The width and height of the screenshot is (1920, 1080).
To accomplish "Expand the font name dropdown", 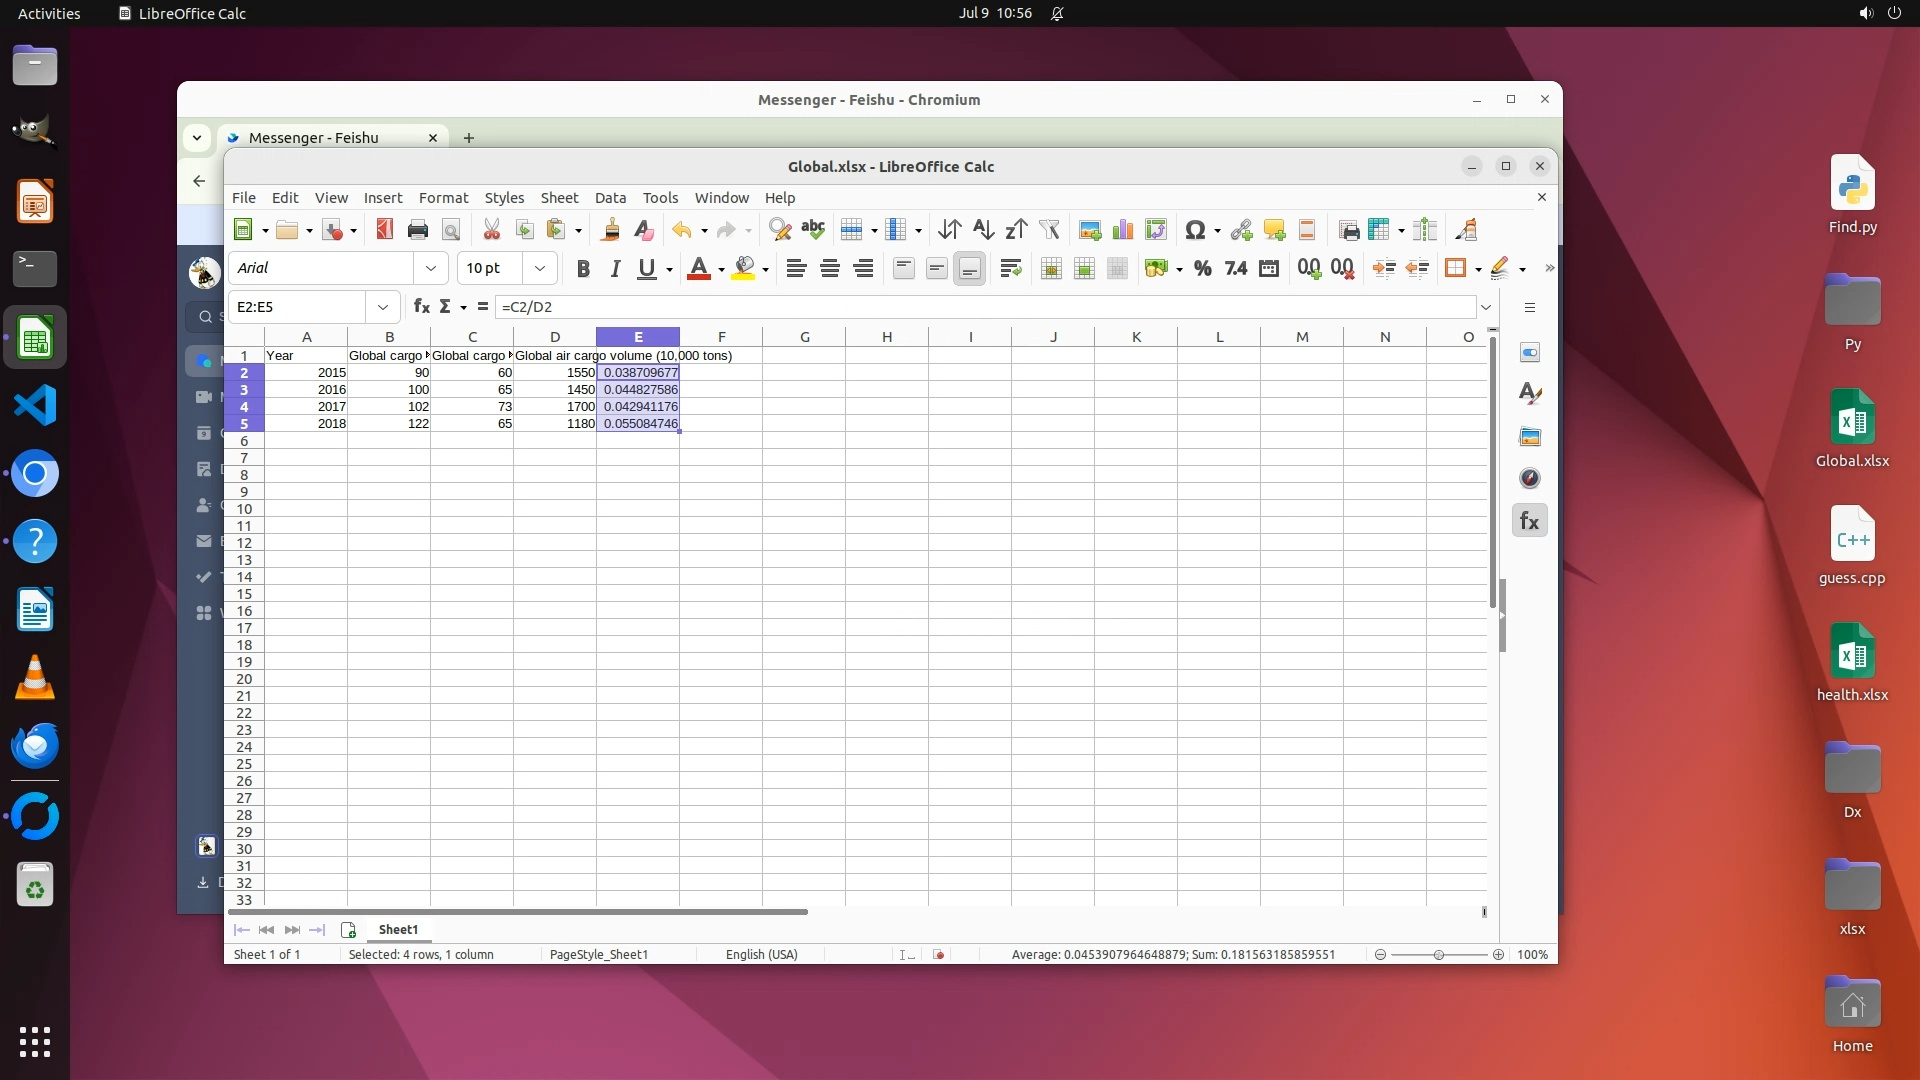I will click(431, 268).
